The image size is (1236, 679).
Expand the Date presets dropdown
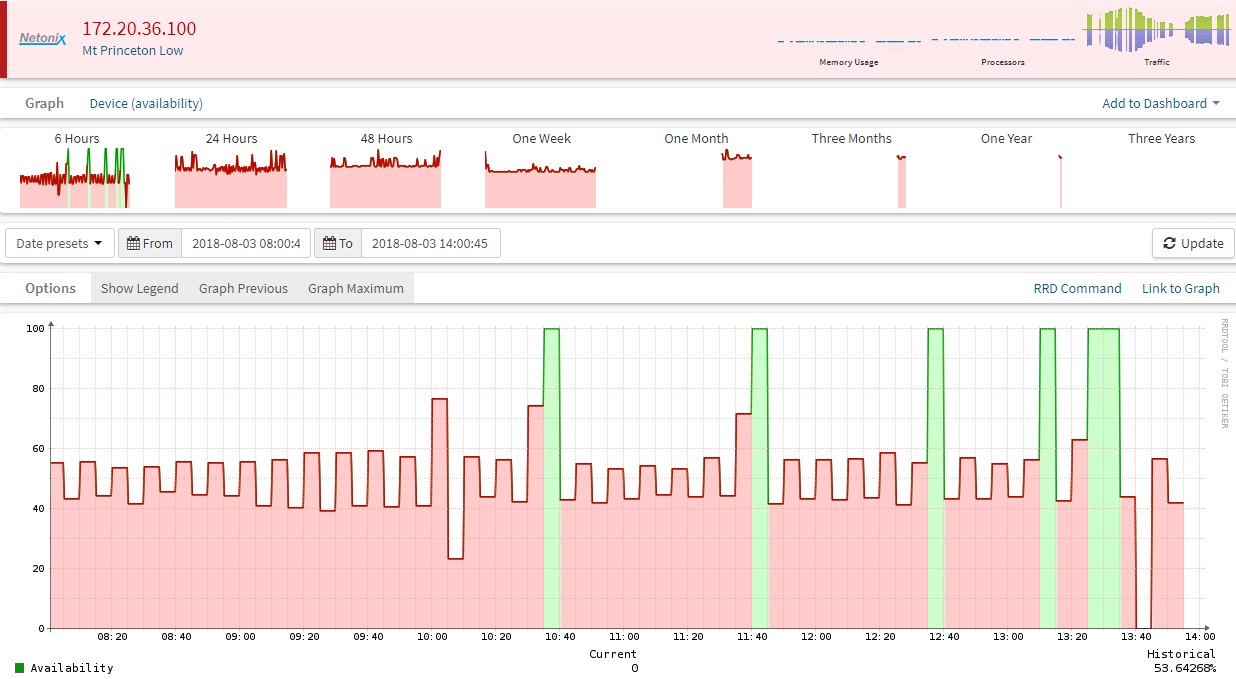[x=60, y=243]
